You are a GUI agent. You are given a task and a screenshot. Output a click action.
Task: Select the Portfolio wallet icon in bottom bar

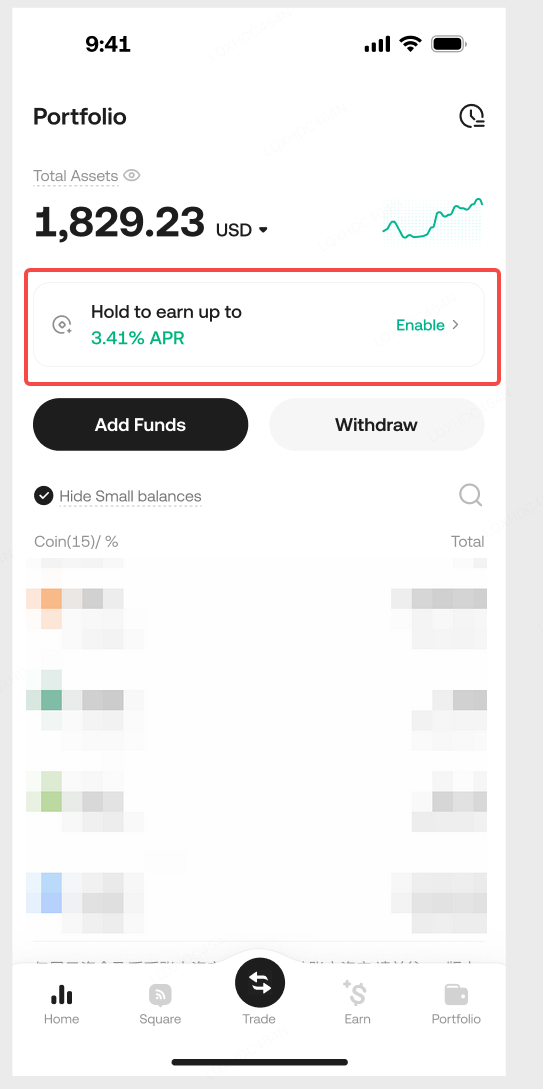coord(456,995)
